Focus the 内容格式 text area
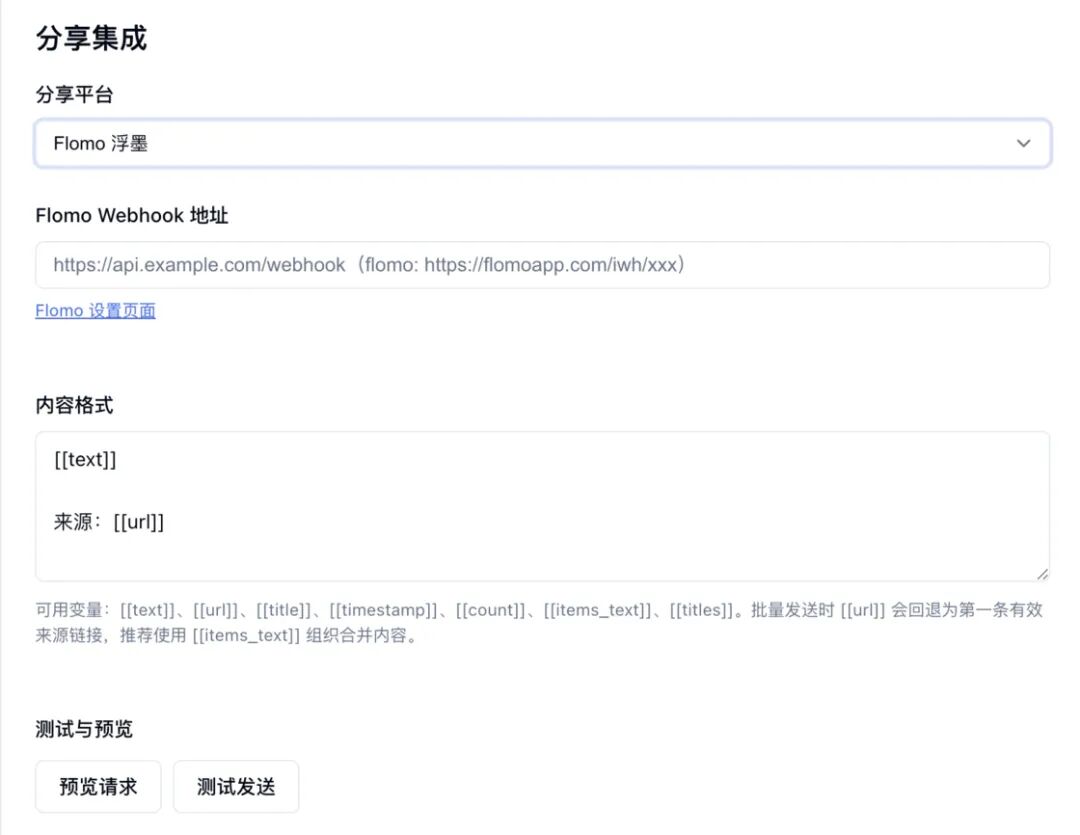Image resolution: width=1080 pixels, height=835 pixels. [542, 506]
